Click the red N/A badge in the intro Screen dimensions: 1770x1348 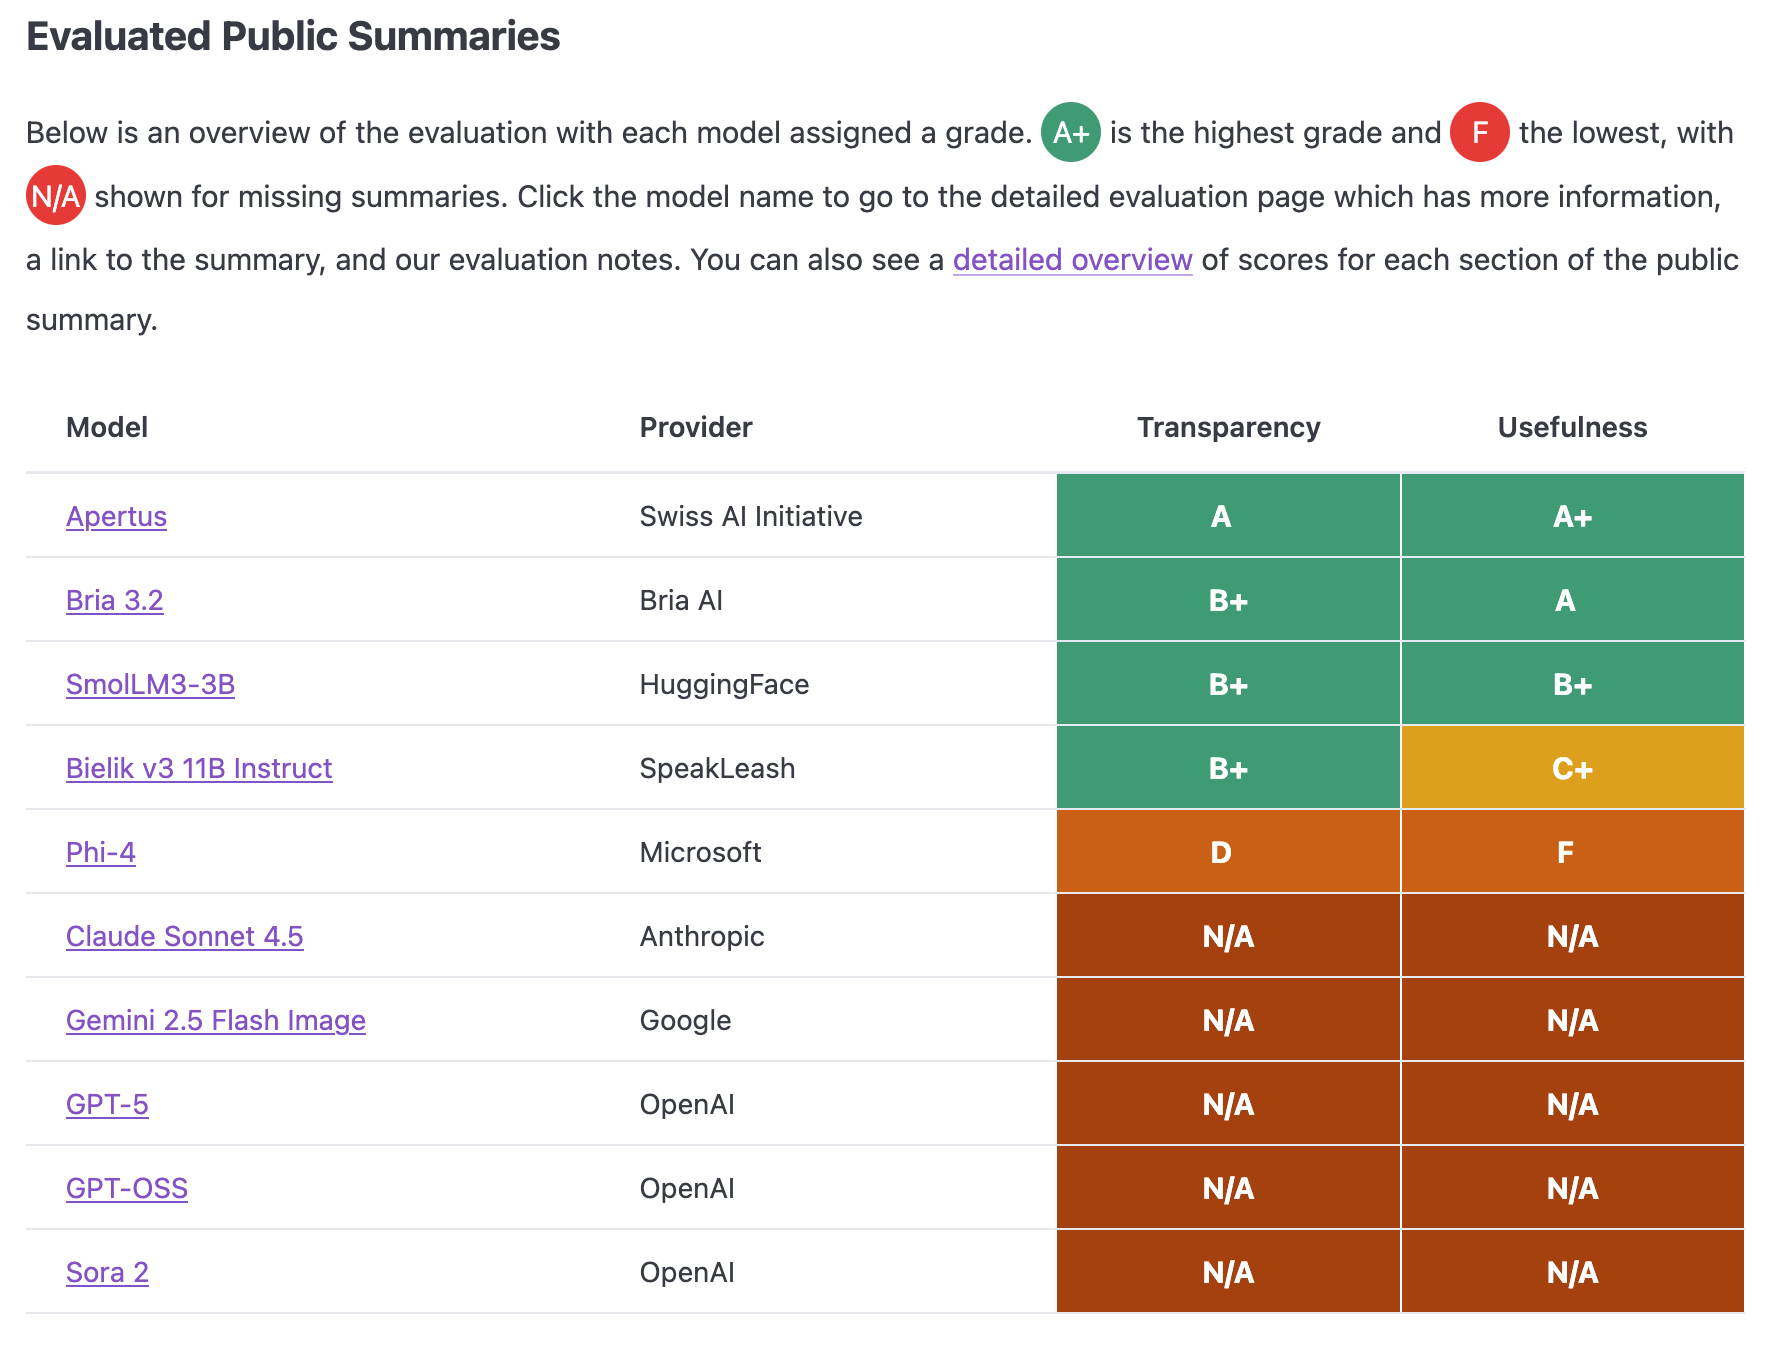(55, 196)
